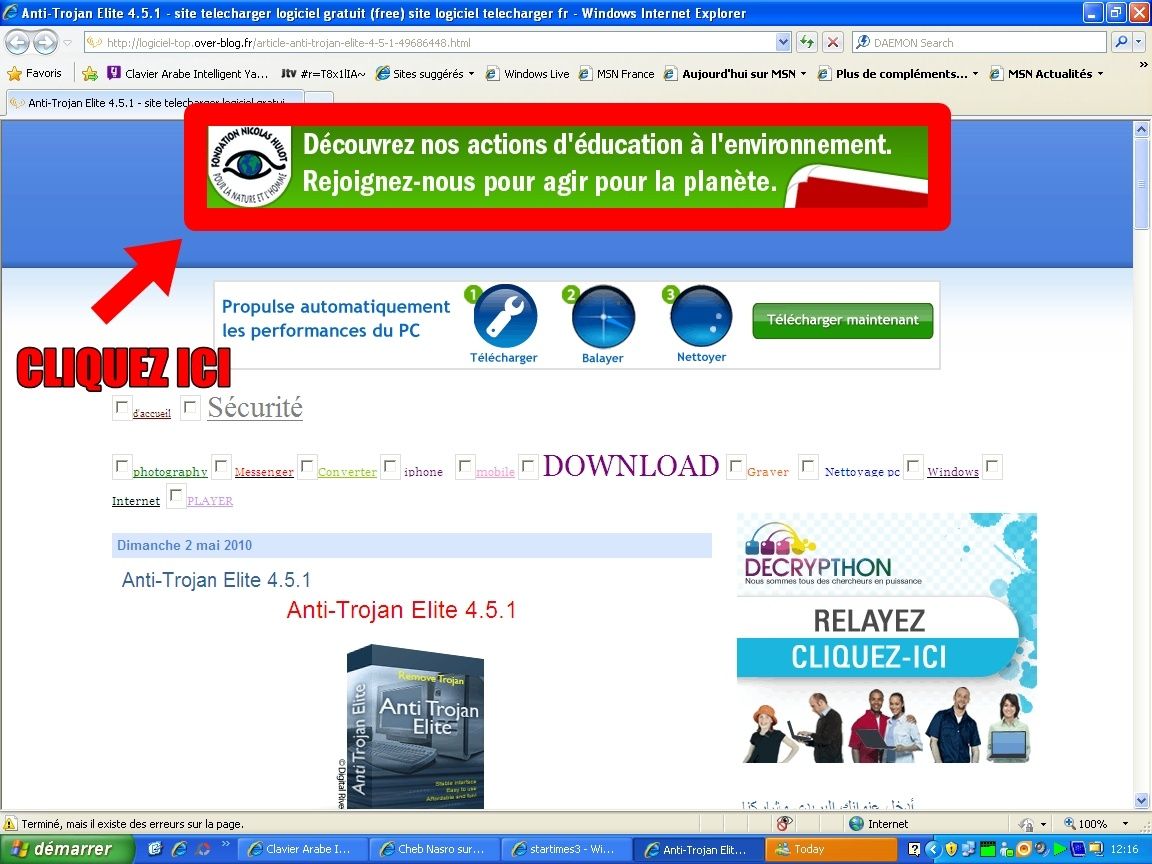Open the Graver category link
1152x864 pixels.
point(768,472)
